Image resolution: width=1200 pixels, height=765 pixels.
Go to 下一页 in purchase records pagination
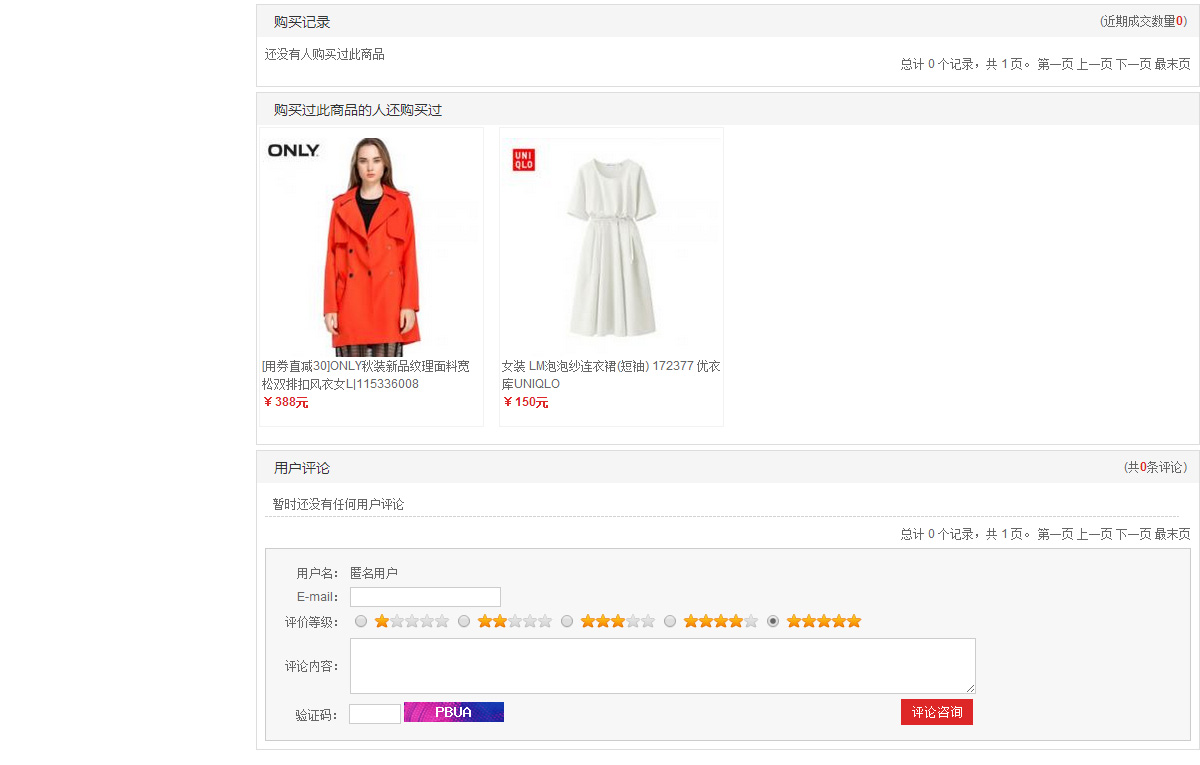1133,64
